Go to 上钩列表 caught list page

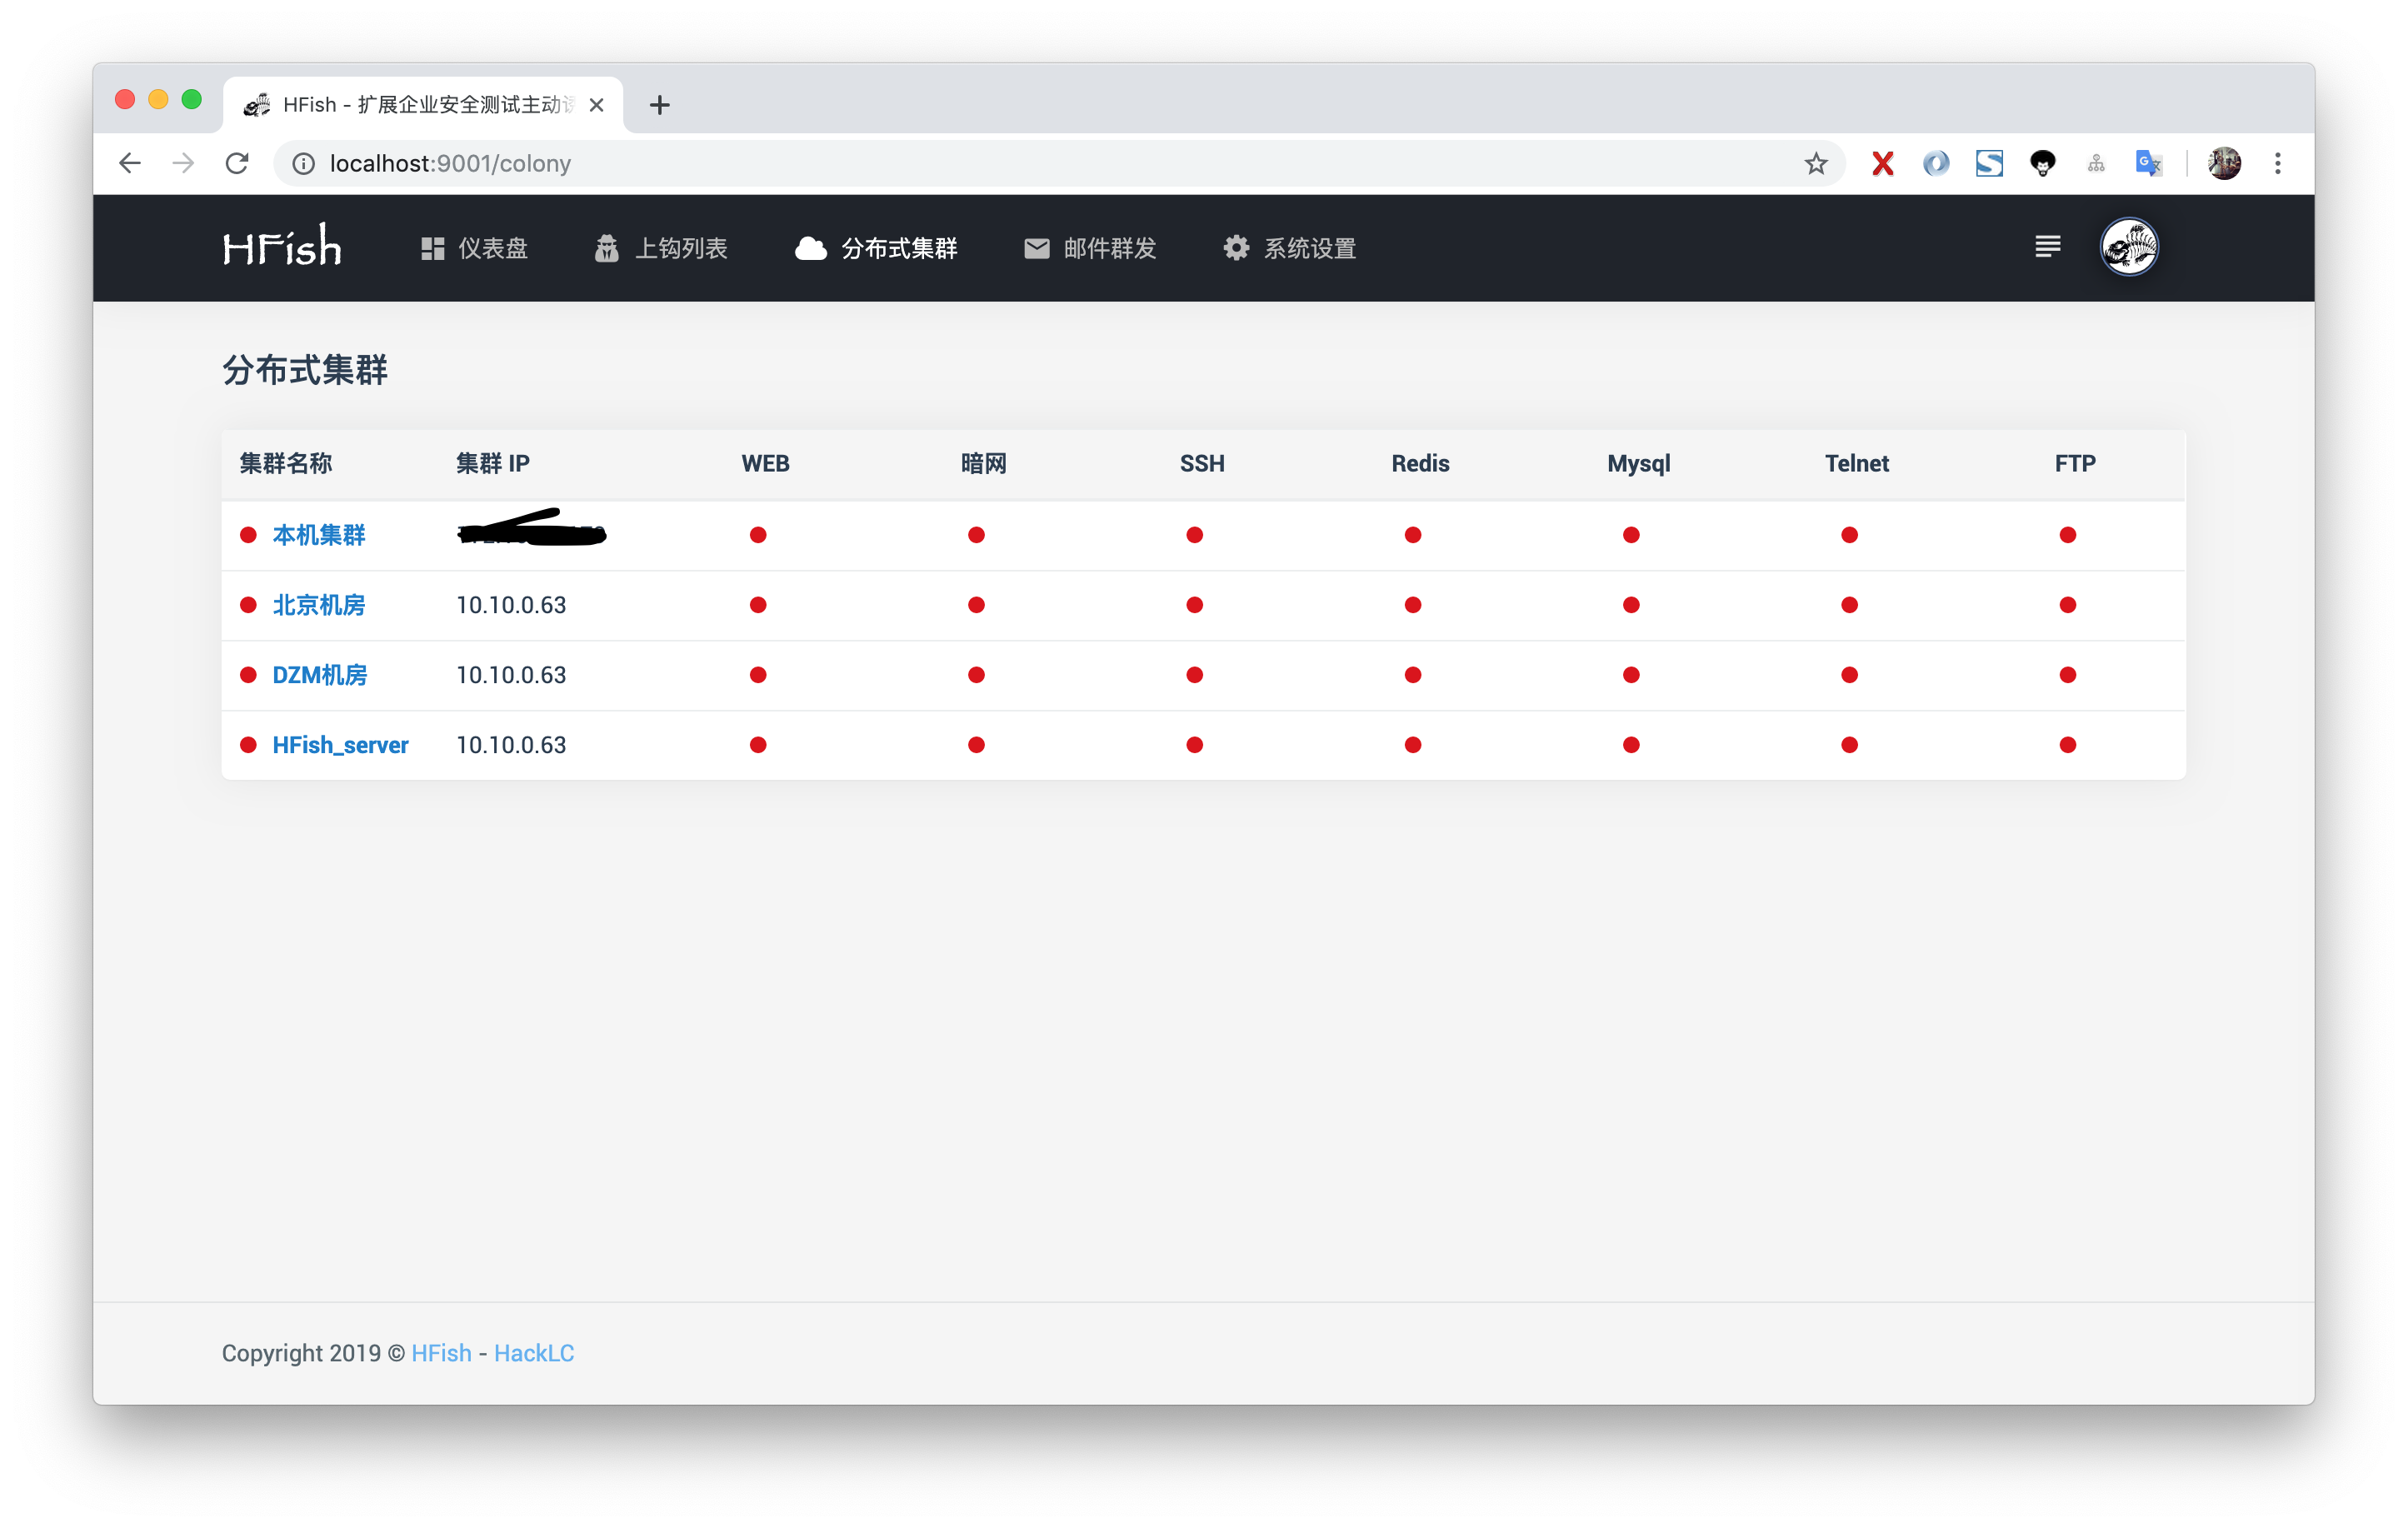tap(661, 248)
